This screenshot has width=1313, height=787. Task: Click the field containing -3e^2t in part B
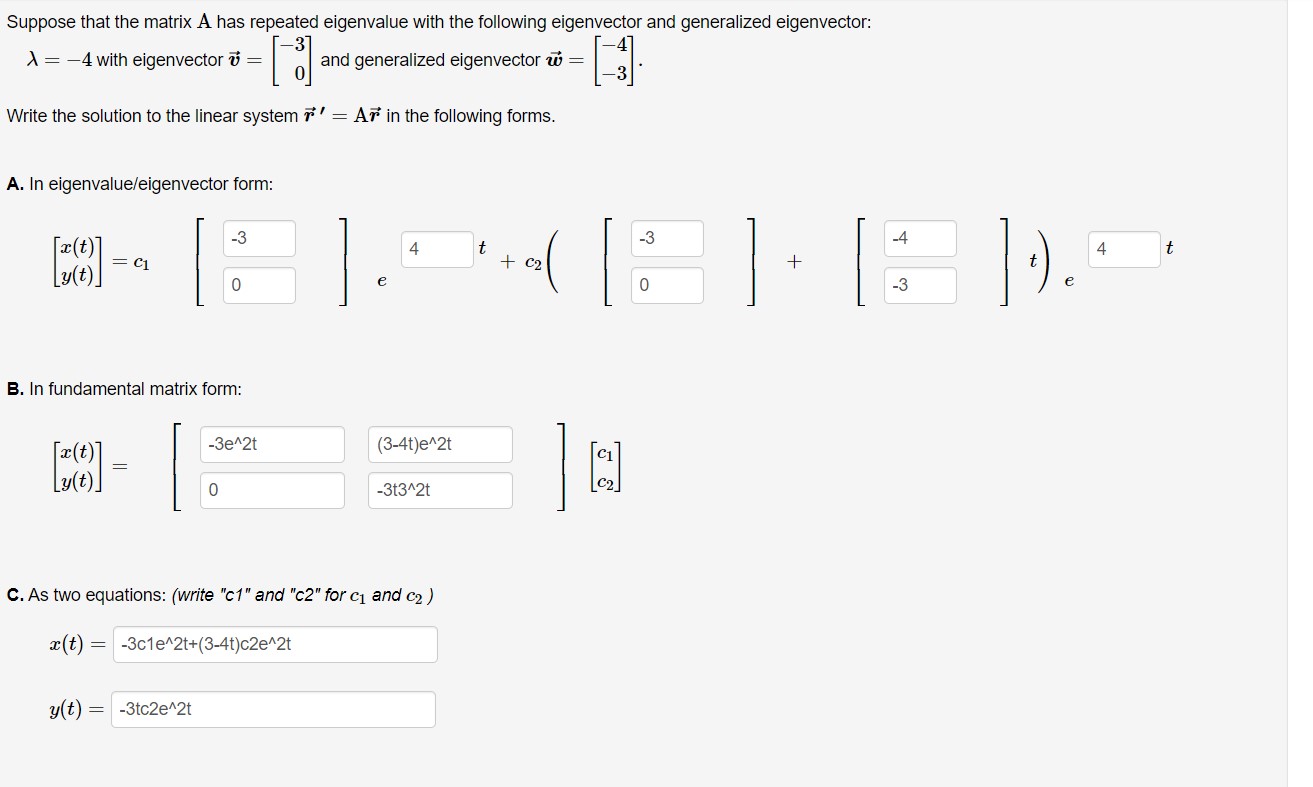coord(272,443)
